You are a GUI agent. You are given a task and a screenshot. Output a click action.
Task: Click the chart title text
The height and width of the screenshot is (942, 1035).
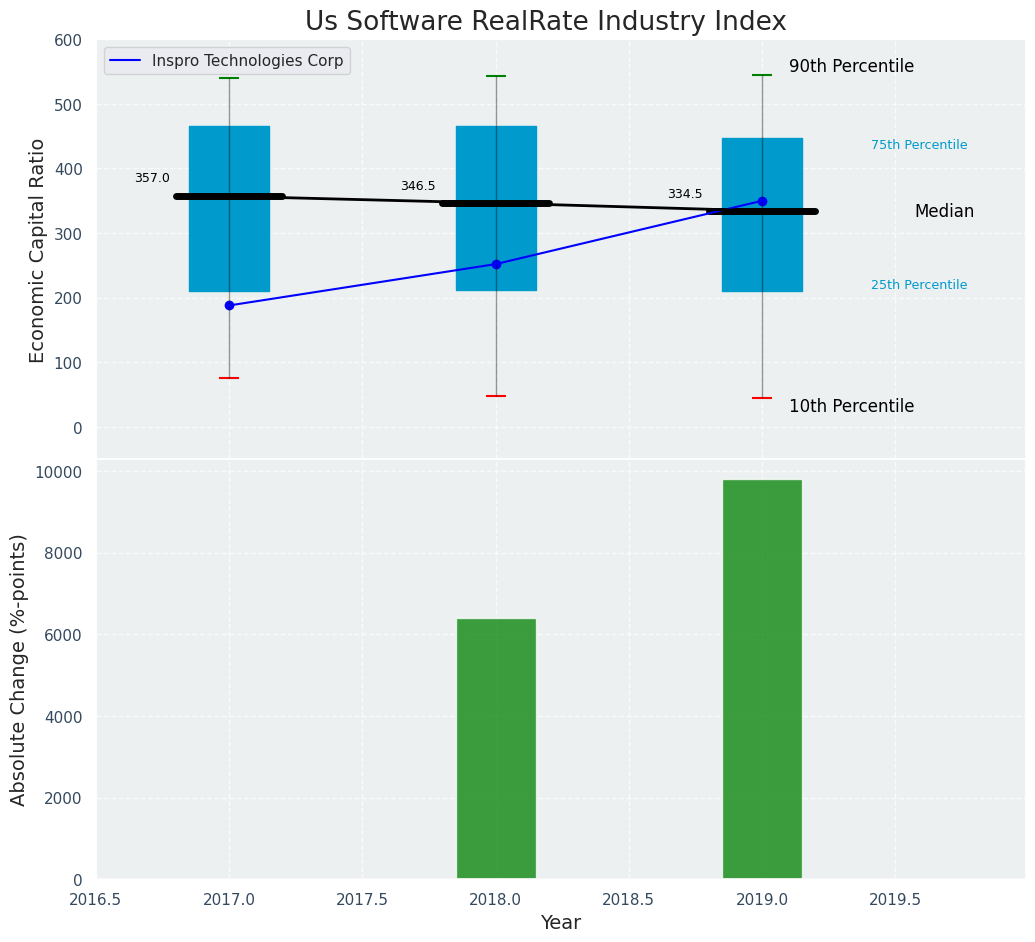(545, 22)
